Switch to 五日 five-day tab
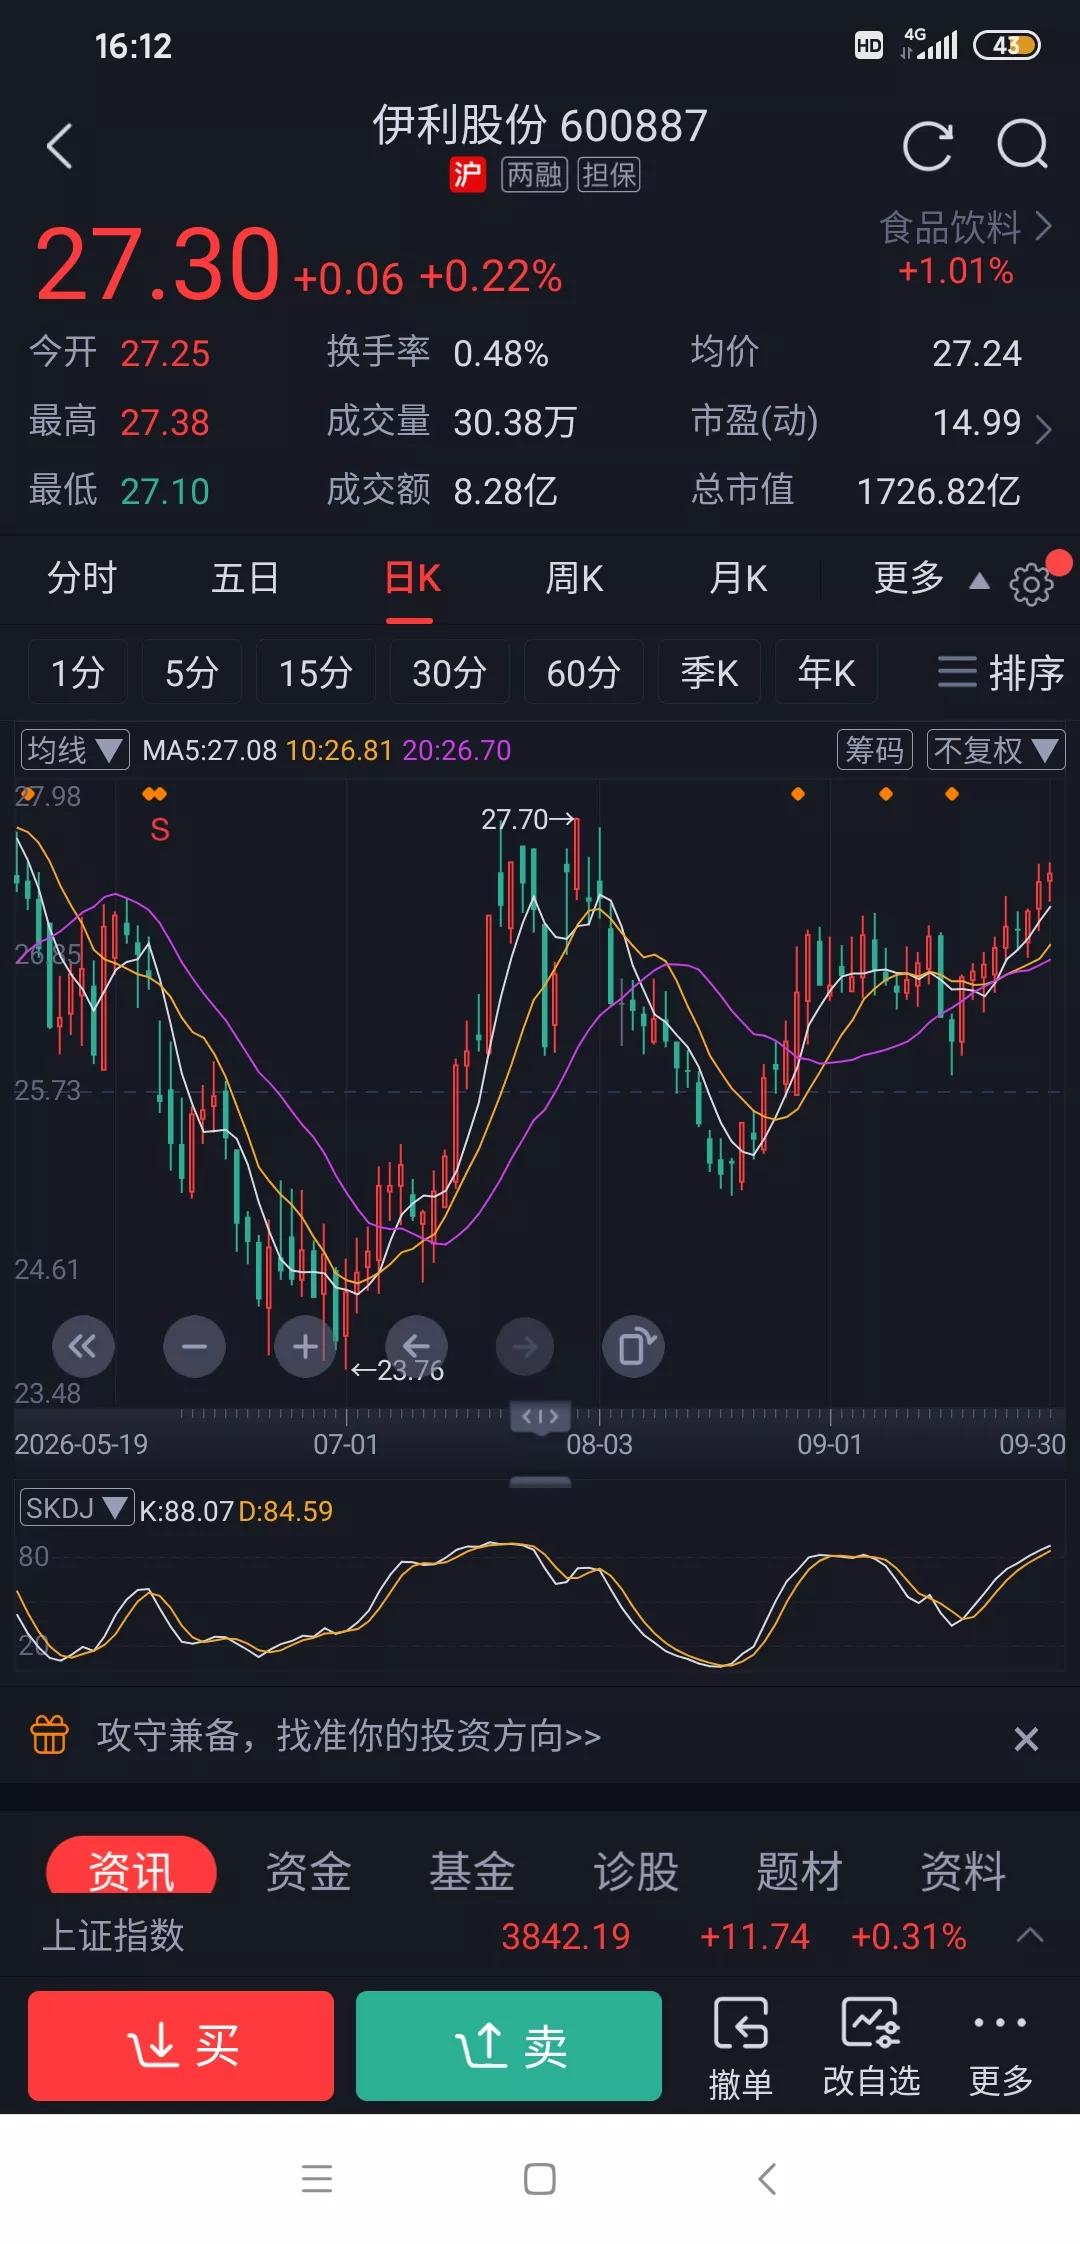 coord(245,578)
